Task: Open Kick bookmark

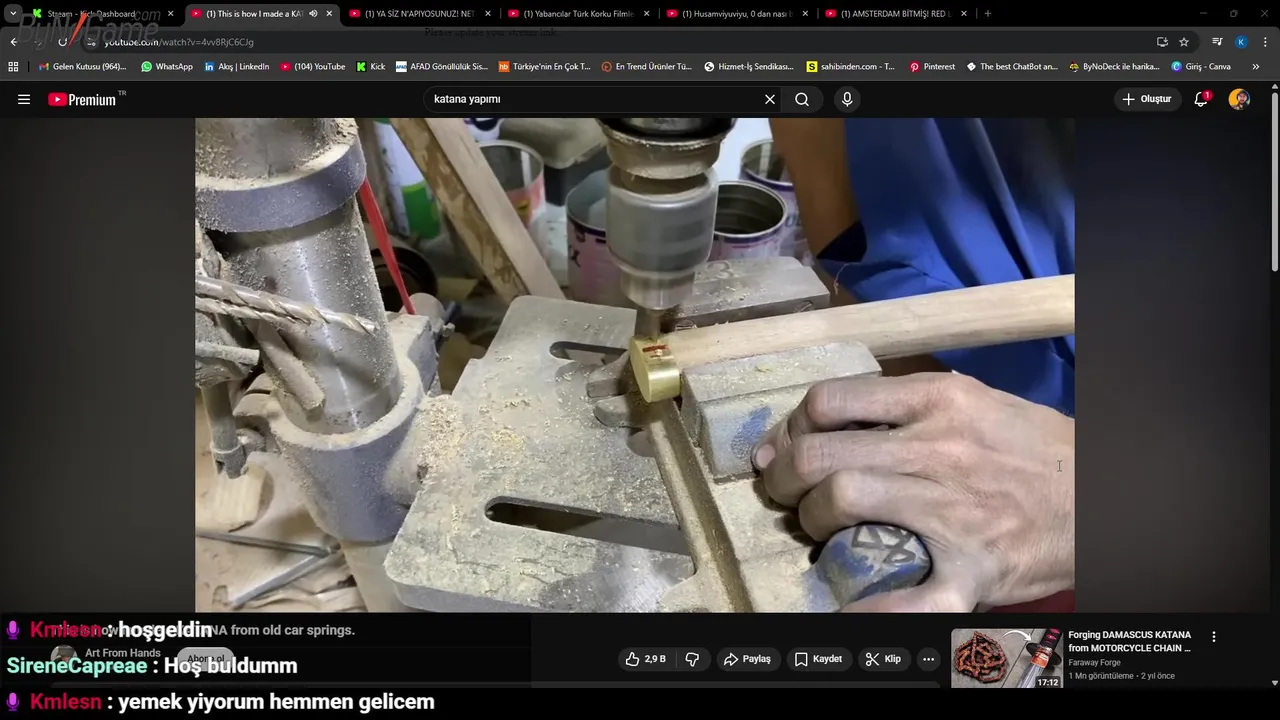Action: coord(371,67)
